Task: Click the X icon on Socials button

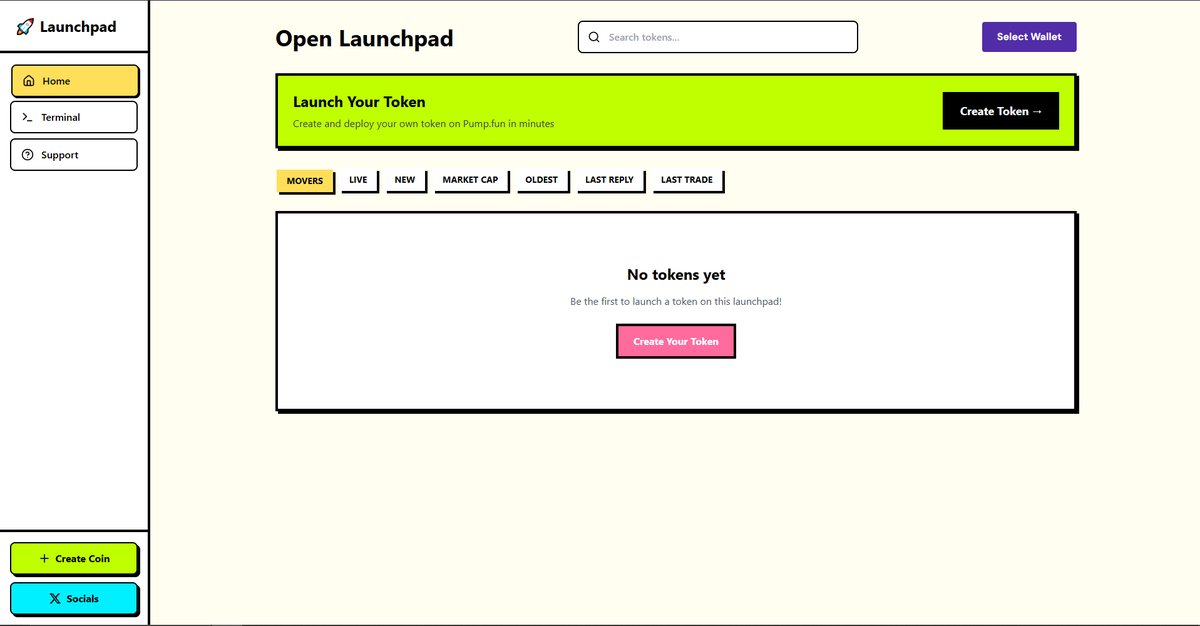Action: 53,598
